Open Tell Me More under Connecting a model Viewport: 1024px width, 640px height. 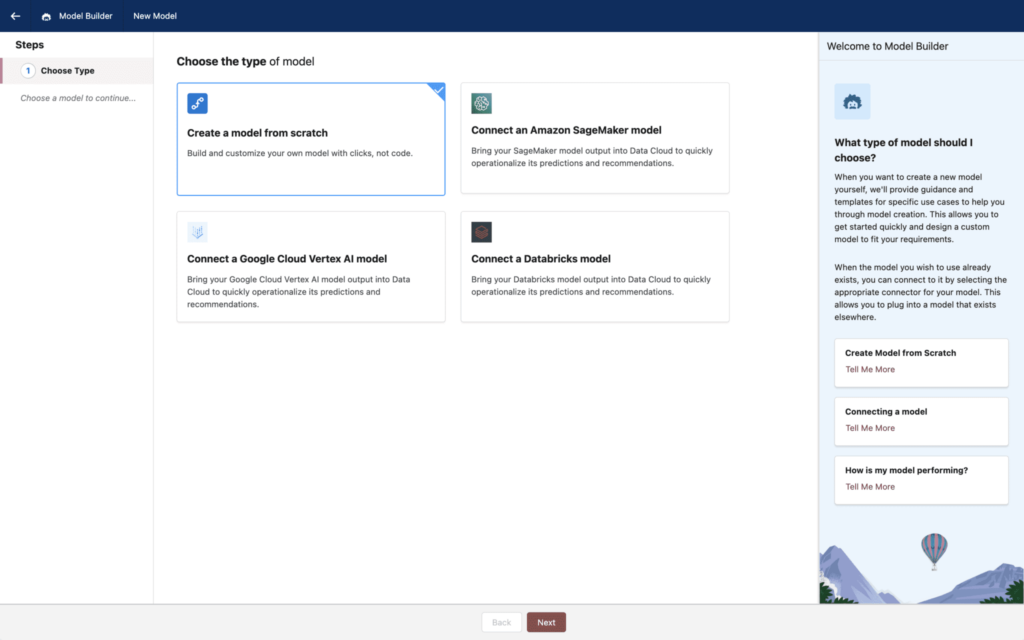click(870, 428)
